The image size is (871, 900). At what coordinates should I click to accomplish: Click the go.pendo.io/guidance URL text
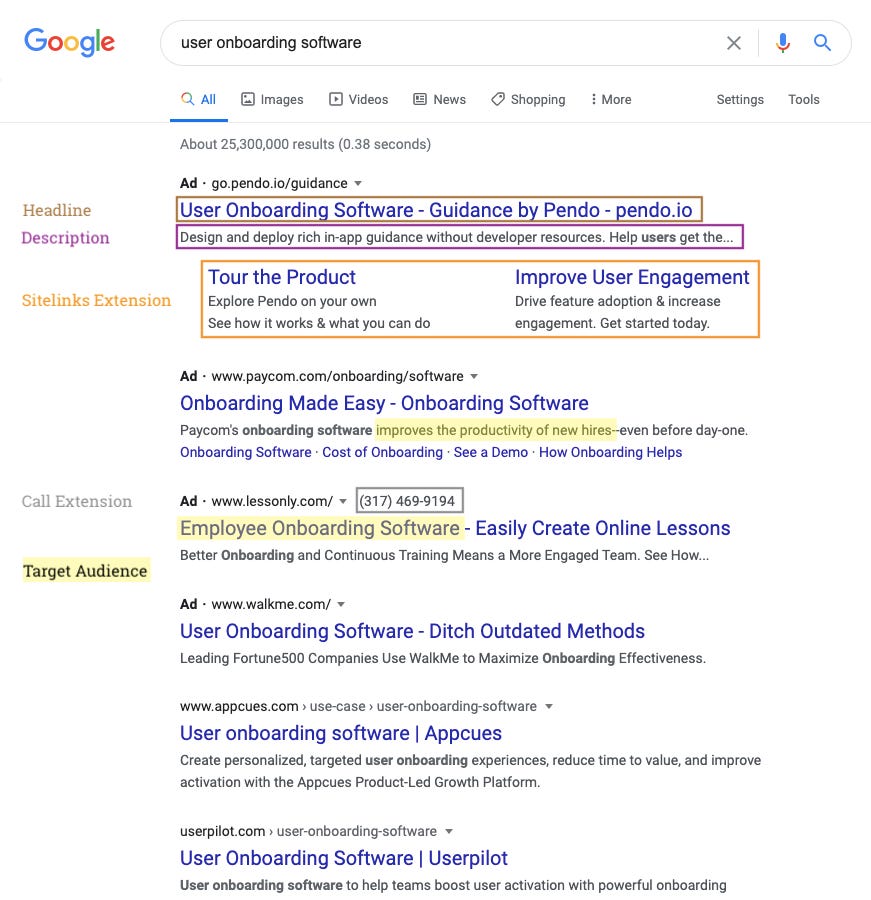pos(280,183)
